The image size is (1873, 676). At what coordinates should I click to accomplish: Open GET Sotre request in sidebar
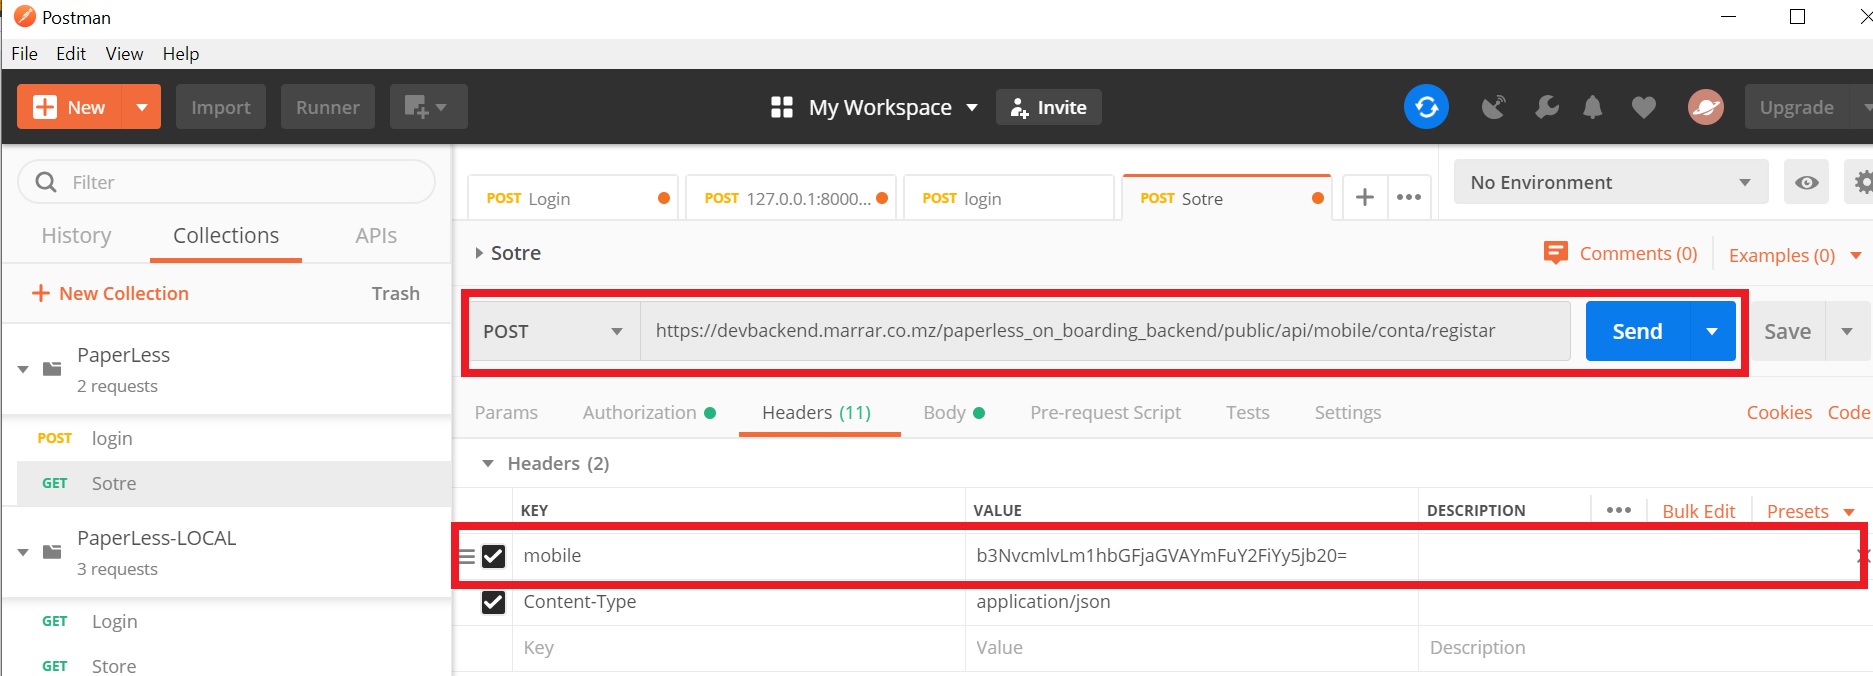(234, 483)
